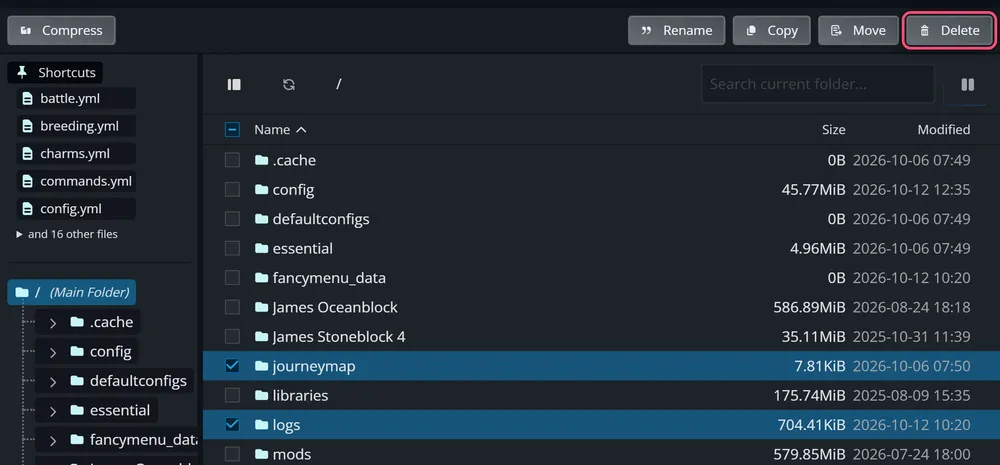This screenshot has width=1000, height=465.
Task: Expand fancymenu_data node in tree
Action: (53, 439)
